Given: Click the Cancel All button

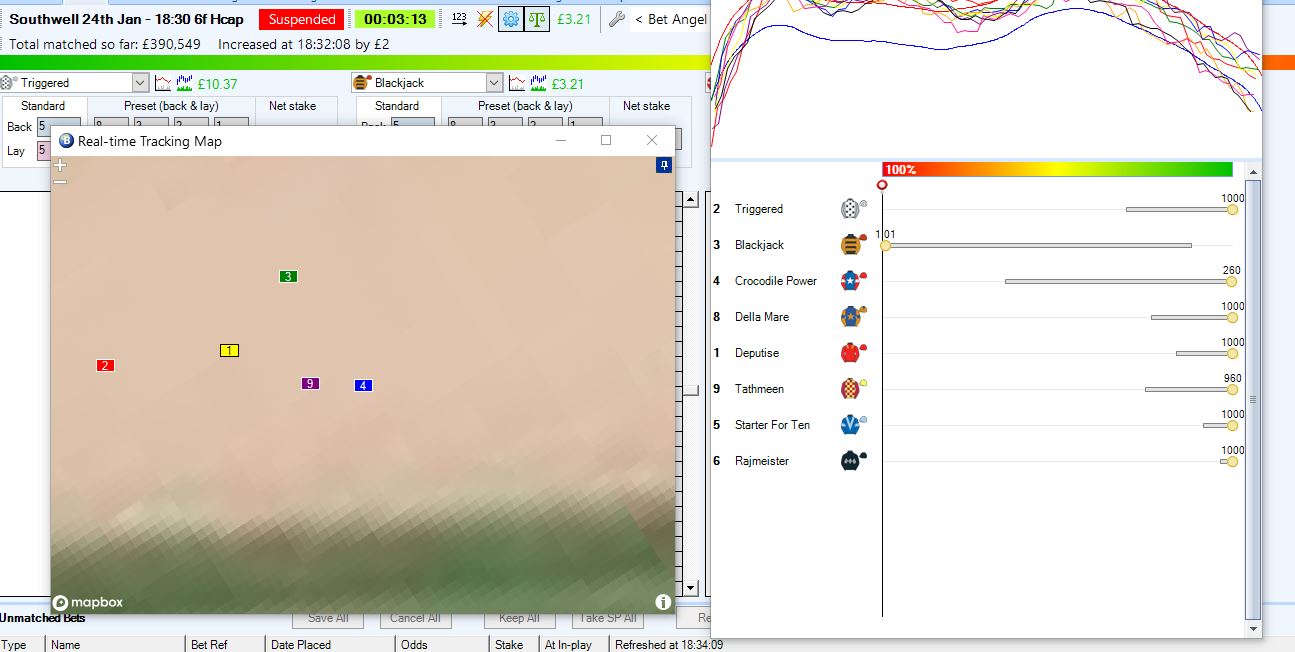Looking at the screenshot, I should click(x=415, y=618).
